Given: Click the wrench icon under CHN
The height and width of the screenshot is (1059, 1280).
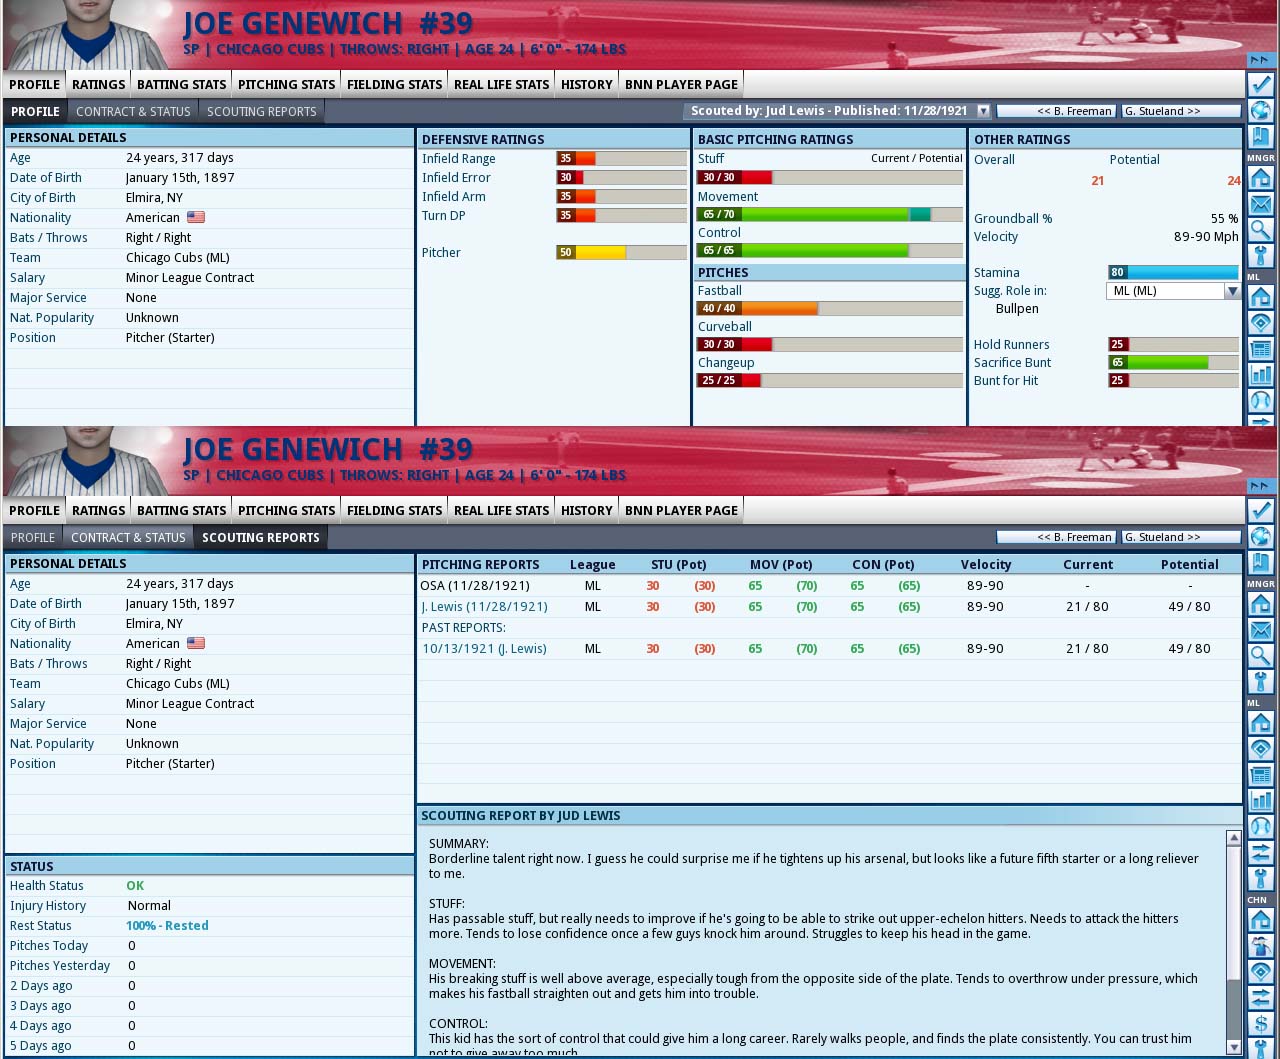Looking at the screenshot, I should tap(1260, 1047).
